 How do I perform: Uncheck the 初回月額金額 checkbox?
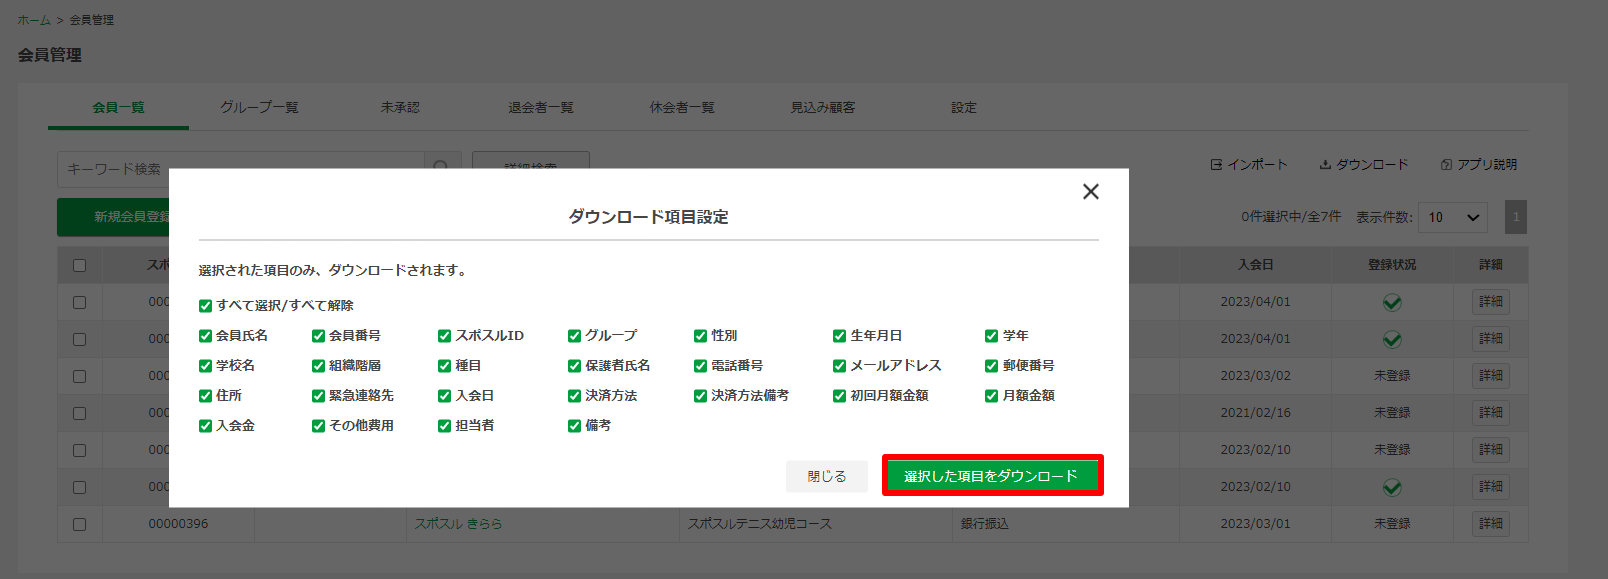(839, 396)
